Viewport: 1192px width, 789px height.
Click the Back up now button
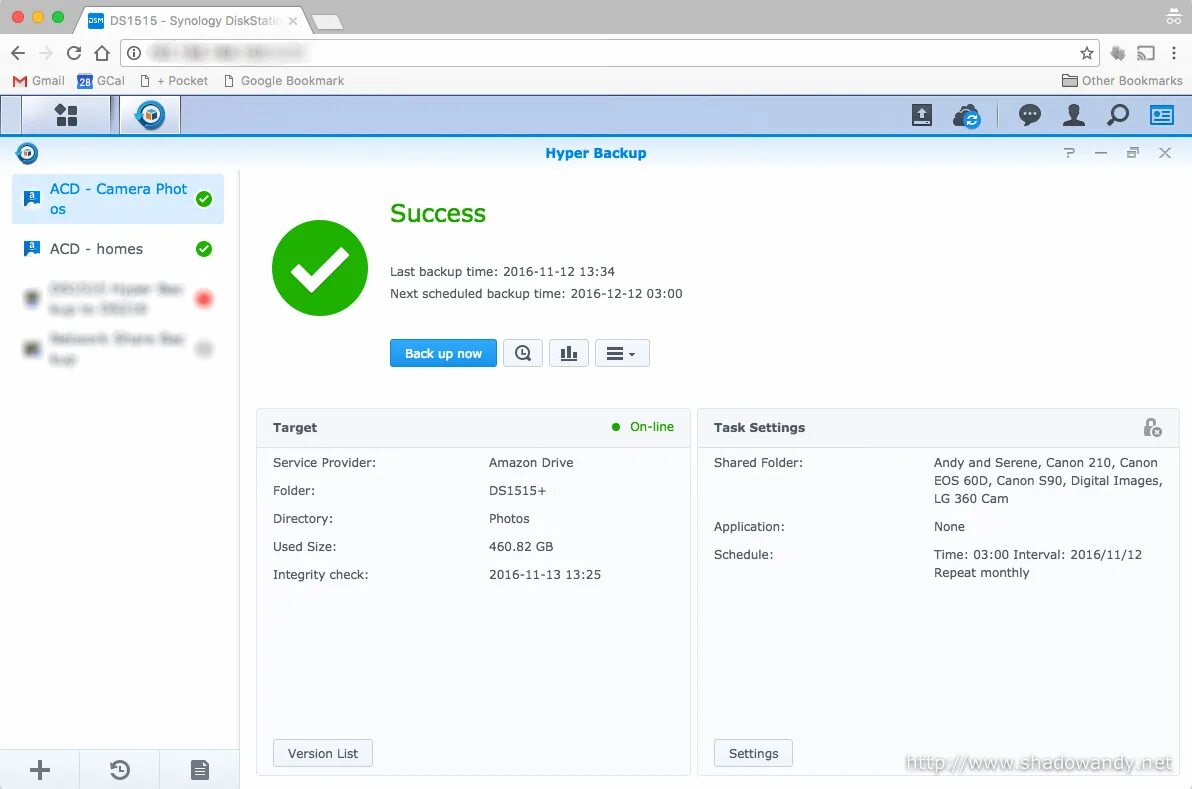tap(443, 353)
